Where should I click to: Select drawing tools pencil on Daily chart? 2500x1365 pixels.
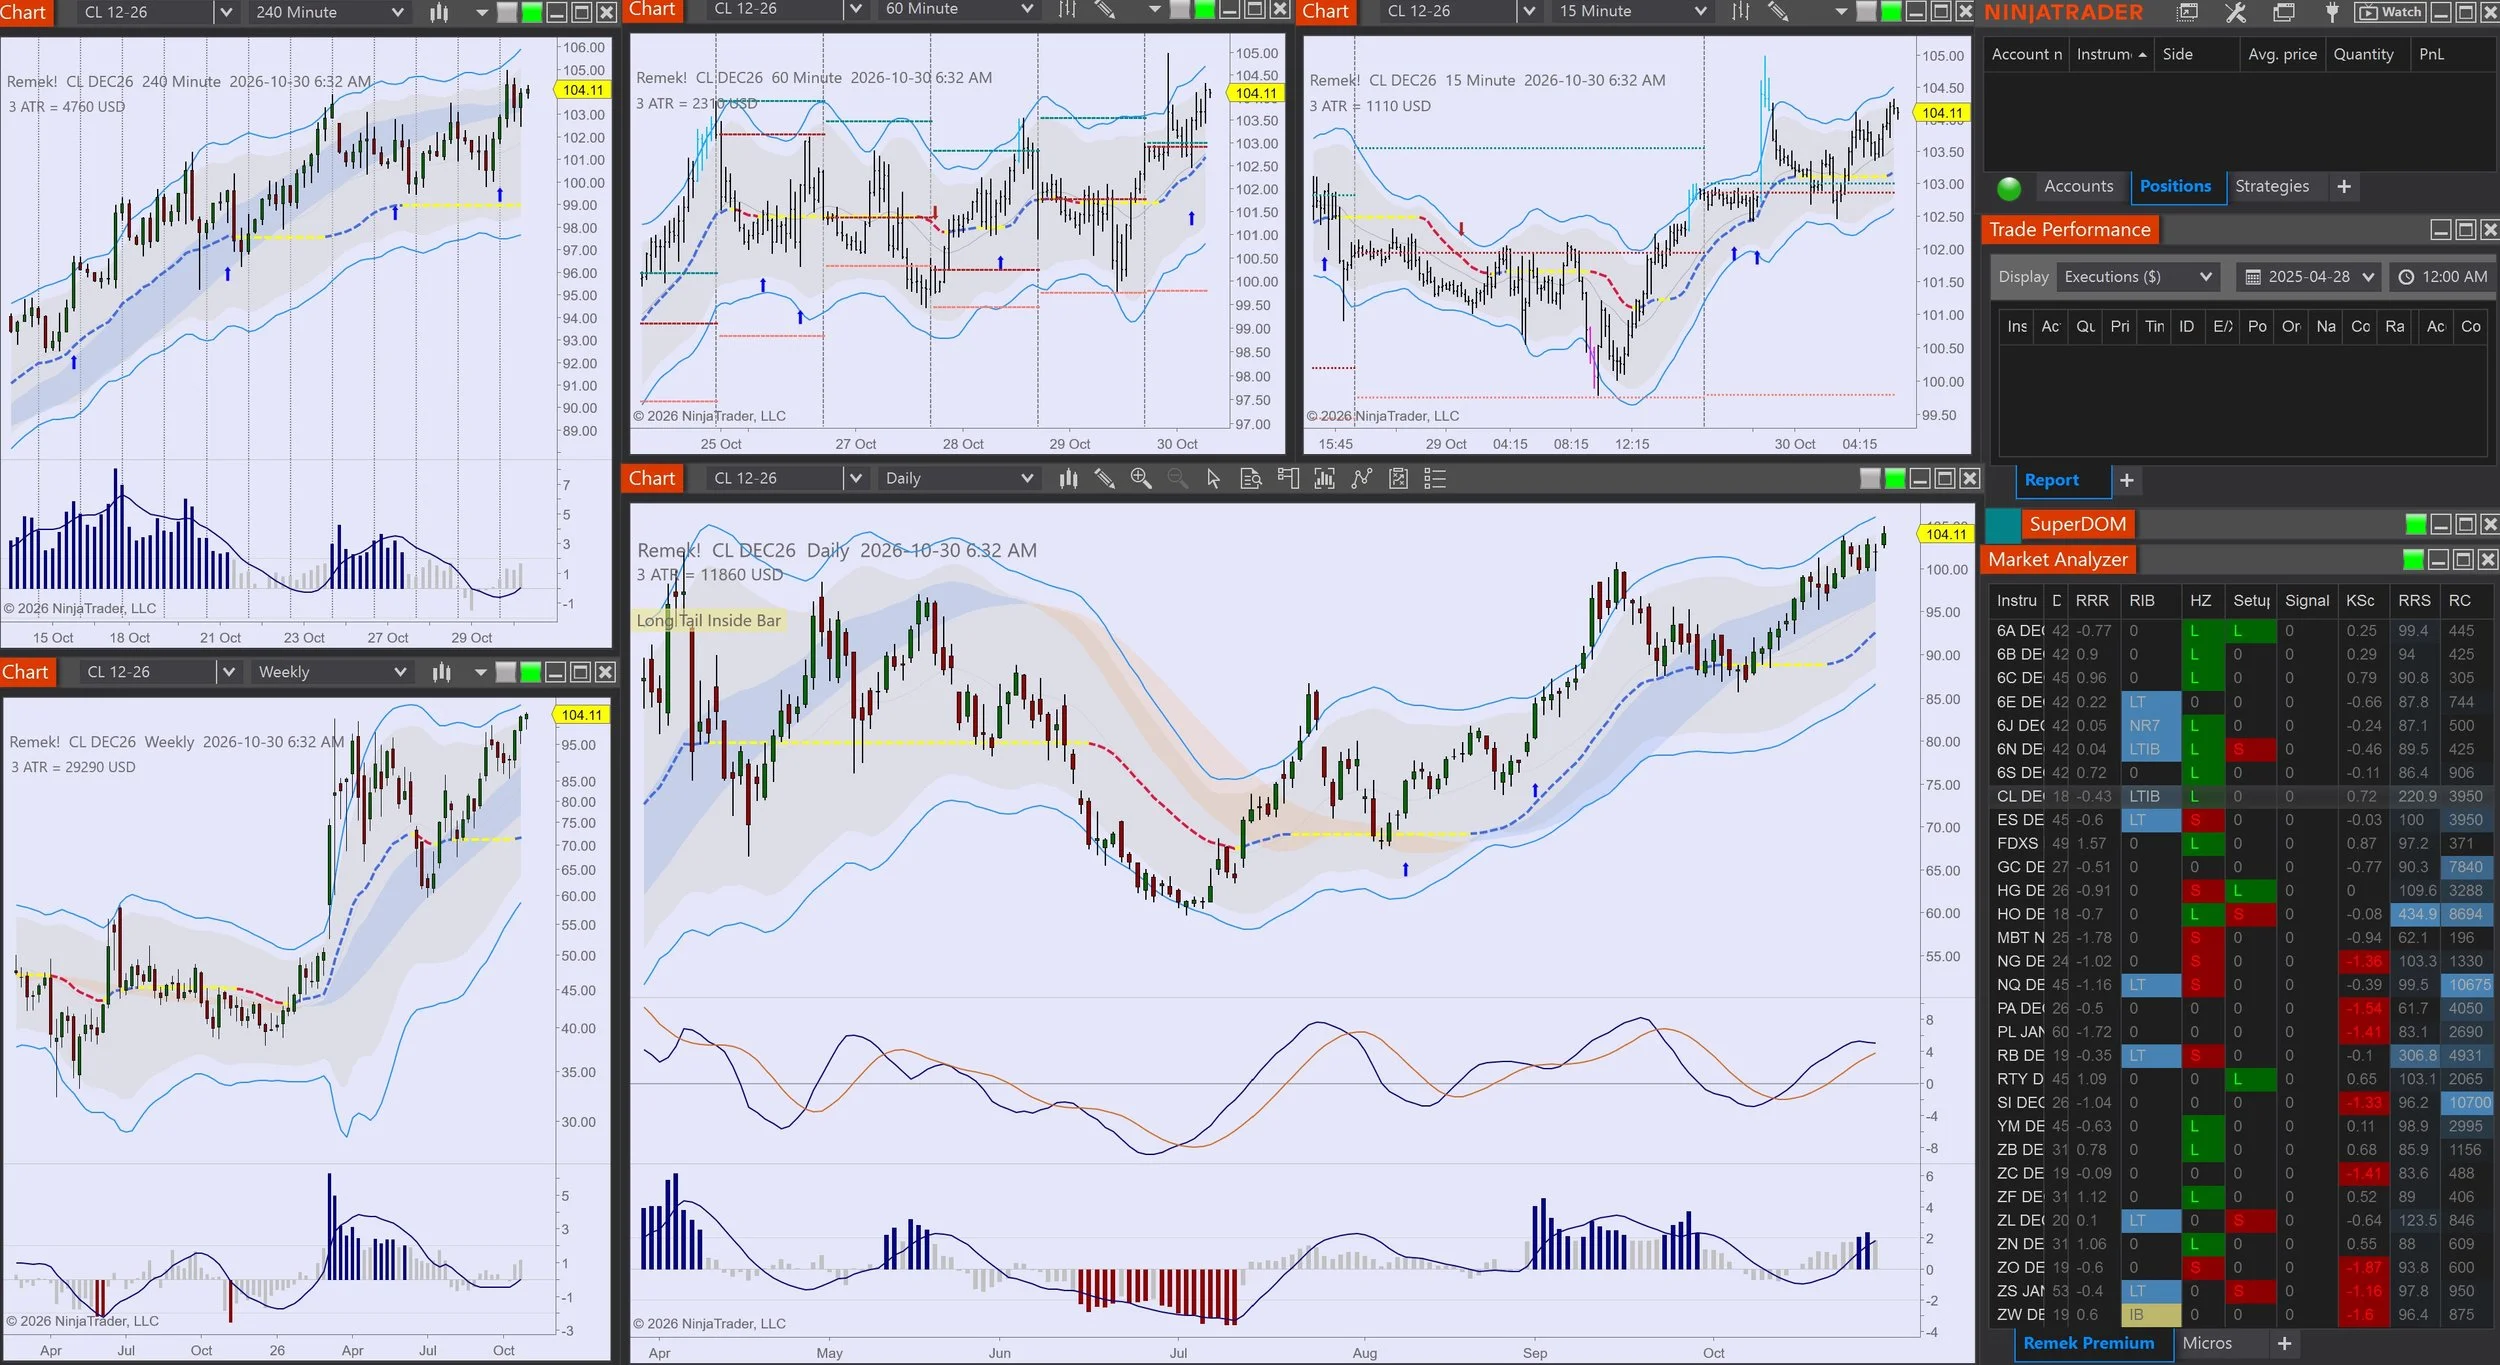(1104, 479)
